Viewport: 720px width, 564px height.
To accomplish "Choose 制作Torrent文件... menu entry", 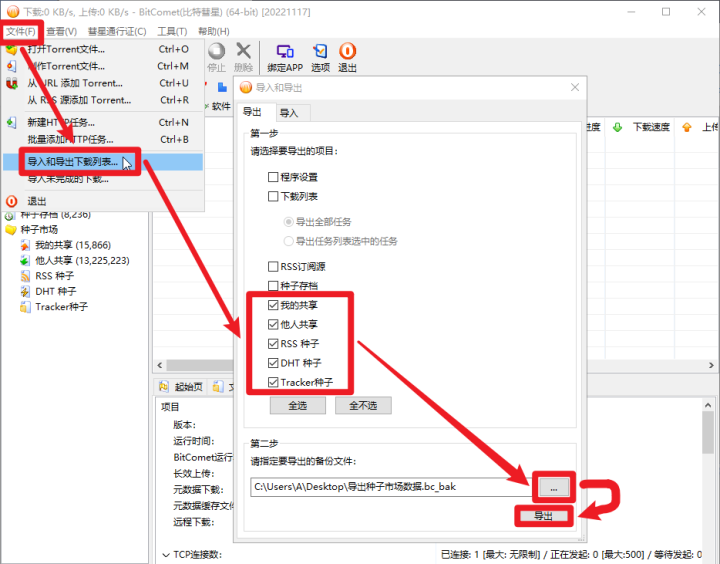I will 103,66.
